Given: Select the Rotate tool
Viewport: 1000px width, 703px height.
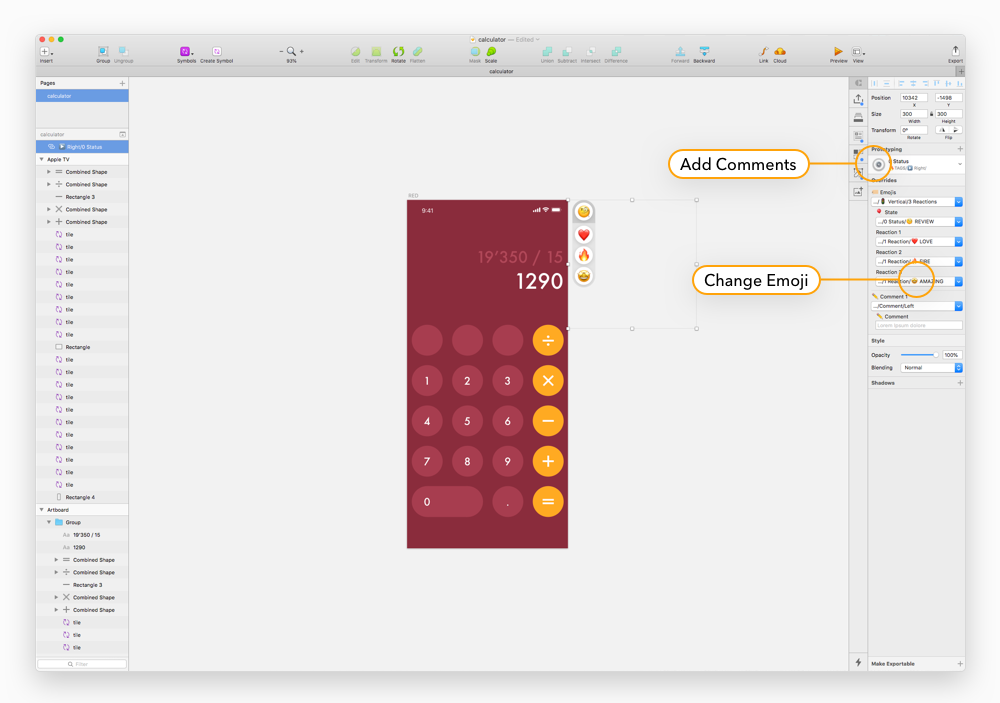Looking at the screenshot, I should (399, 51).
